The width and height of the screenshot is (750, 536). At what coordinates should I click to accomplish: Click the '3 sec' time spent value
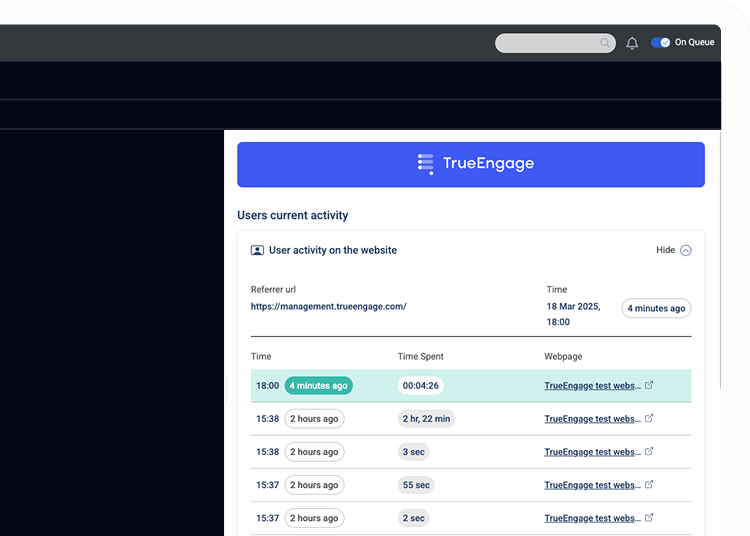(413, 452)
